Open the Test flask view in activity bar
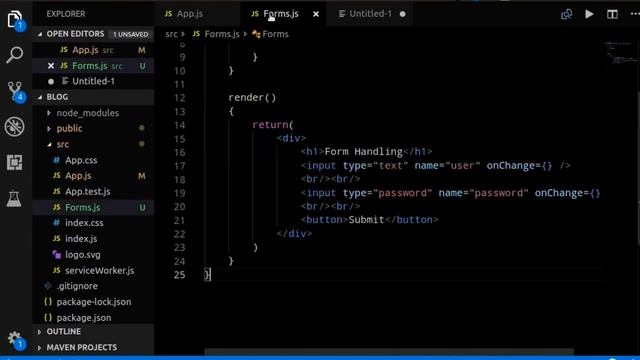The width and height of the screenshot is (640, 360). pos(14,198)
